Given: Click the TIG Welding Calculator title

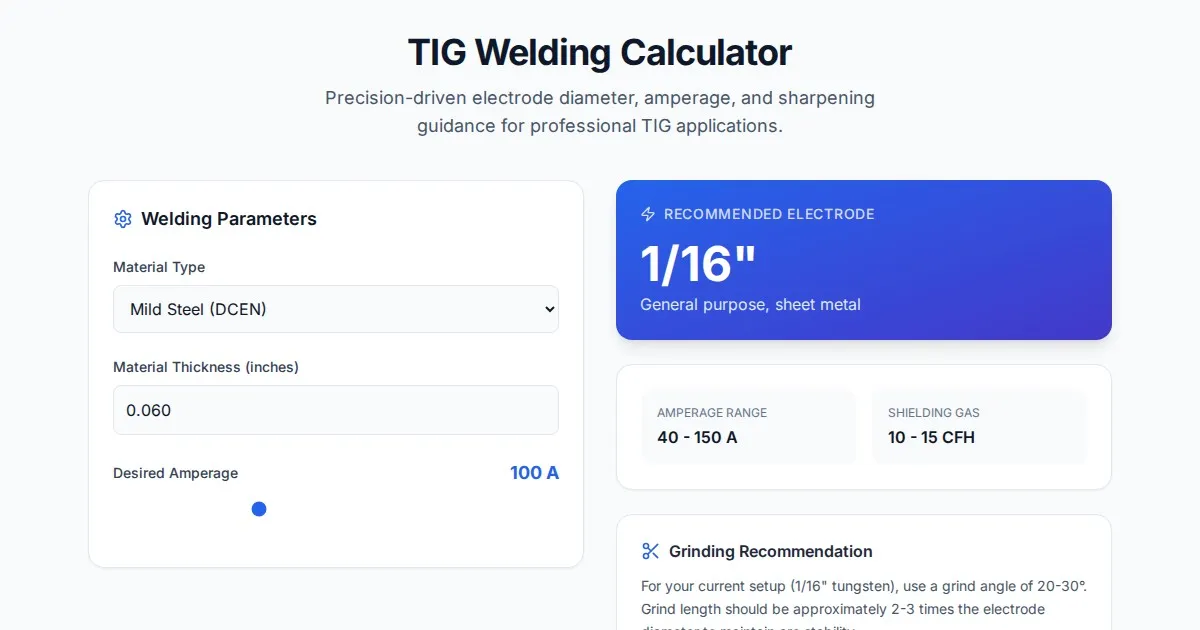Looking at the screenshot, I should pos(600,52).
